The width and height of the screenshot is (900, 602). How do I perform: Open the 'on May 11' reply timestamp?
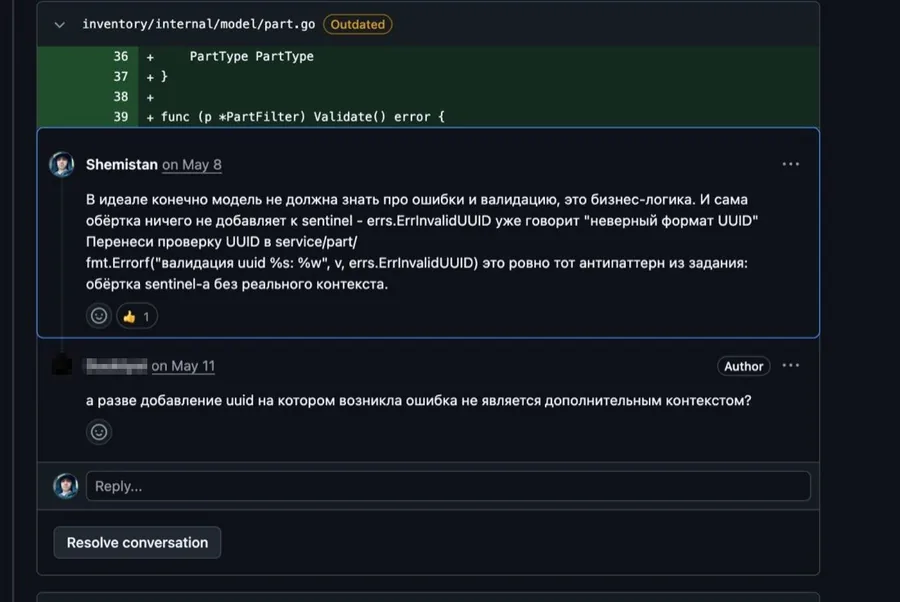coord(183,366)
